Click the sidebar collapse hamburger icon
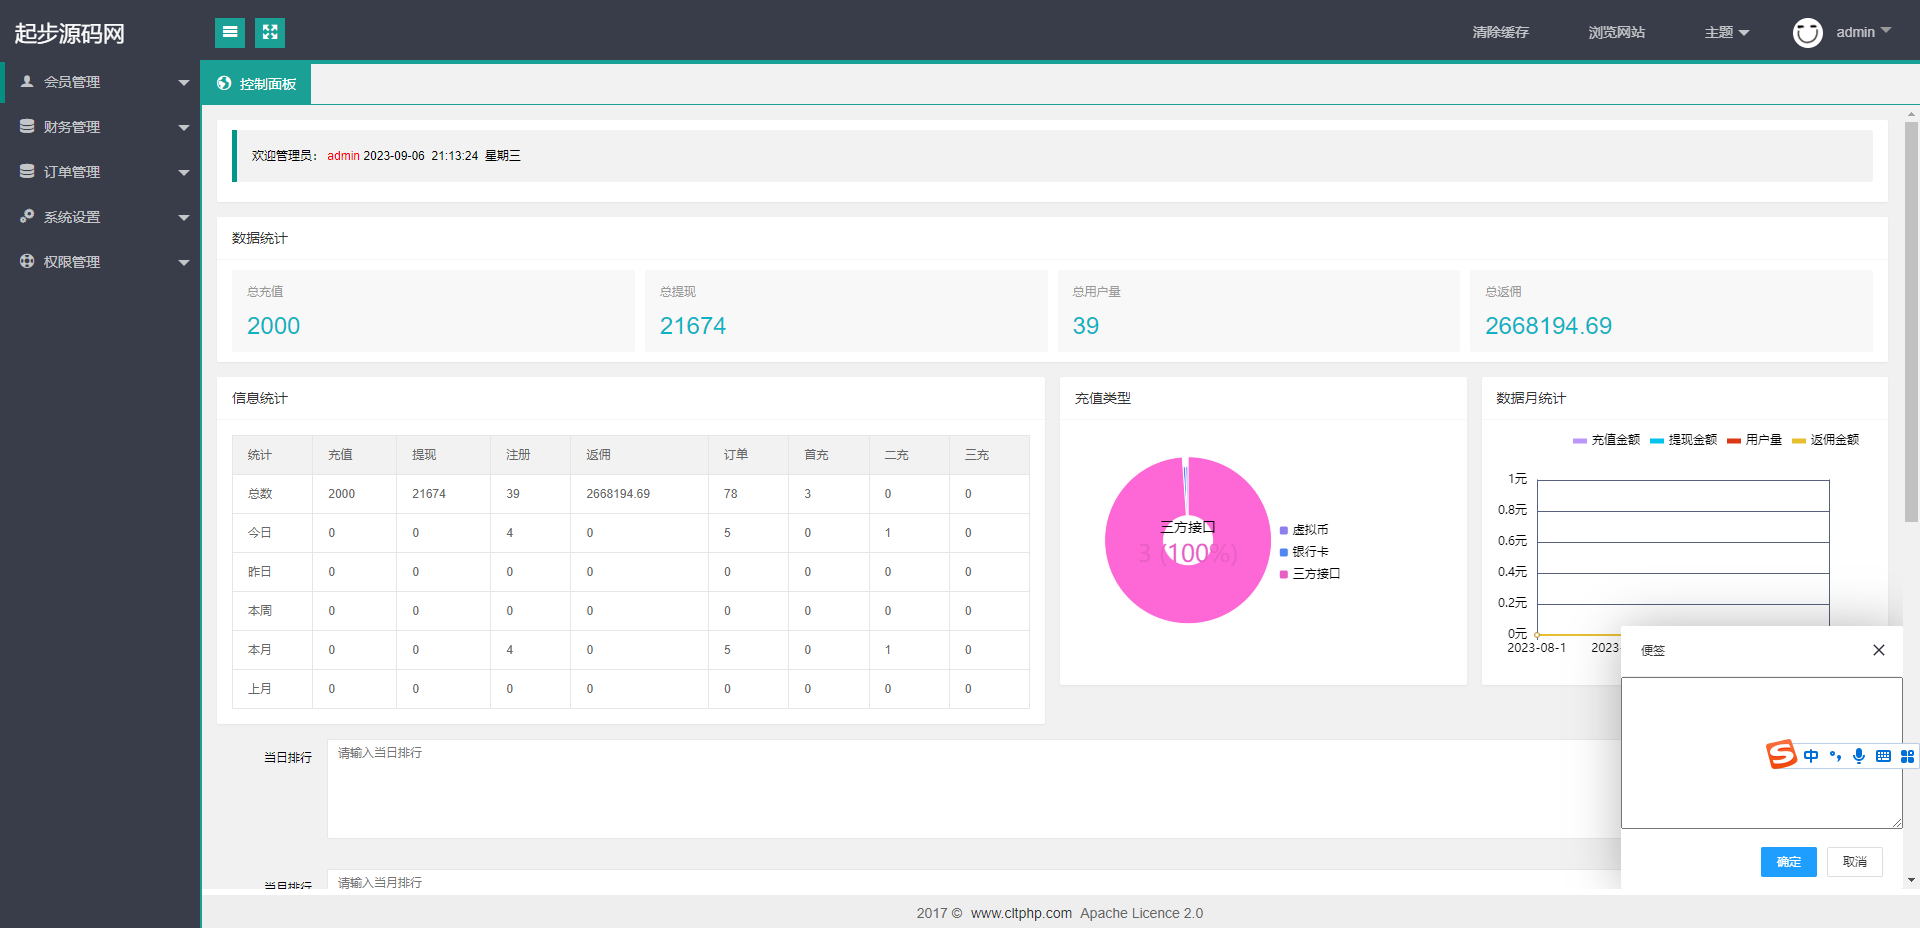 pyautogui.click(x=230, y=32)
